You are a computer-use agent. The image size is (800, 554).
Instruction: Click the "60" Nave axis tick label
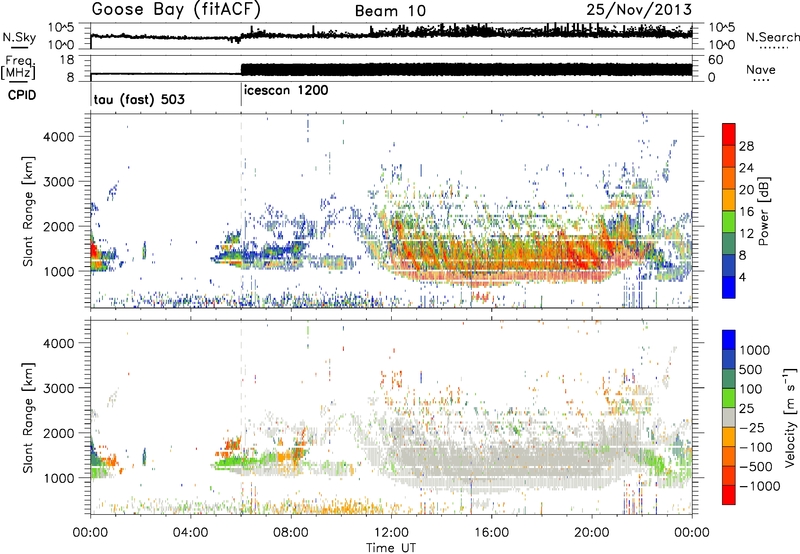tap(715, 60)
